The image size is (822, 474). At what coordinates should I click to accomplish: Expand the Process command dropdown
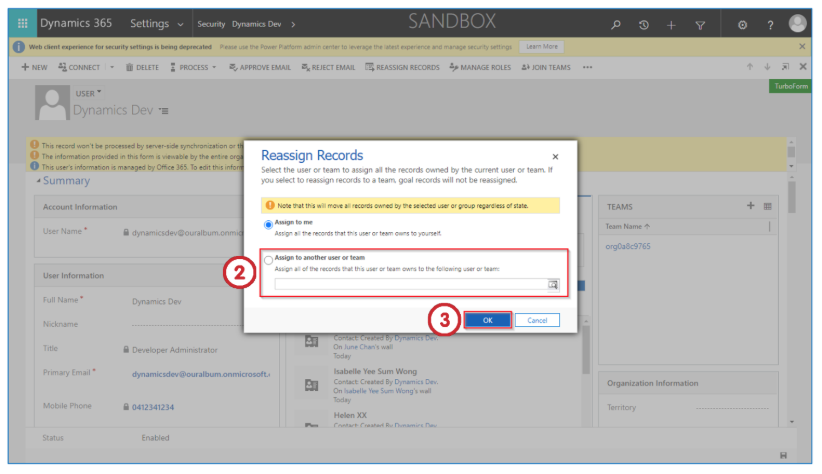pyautogui.click(x=214, y=67)
